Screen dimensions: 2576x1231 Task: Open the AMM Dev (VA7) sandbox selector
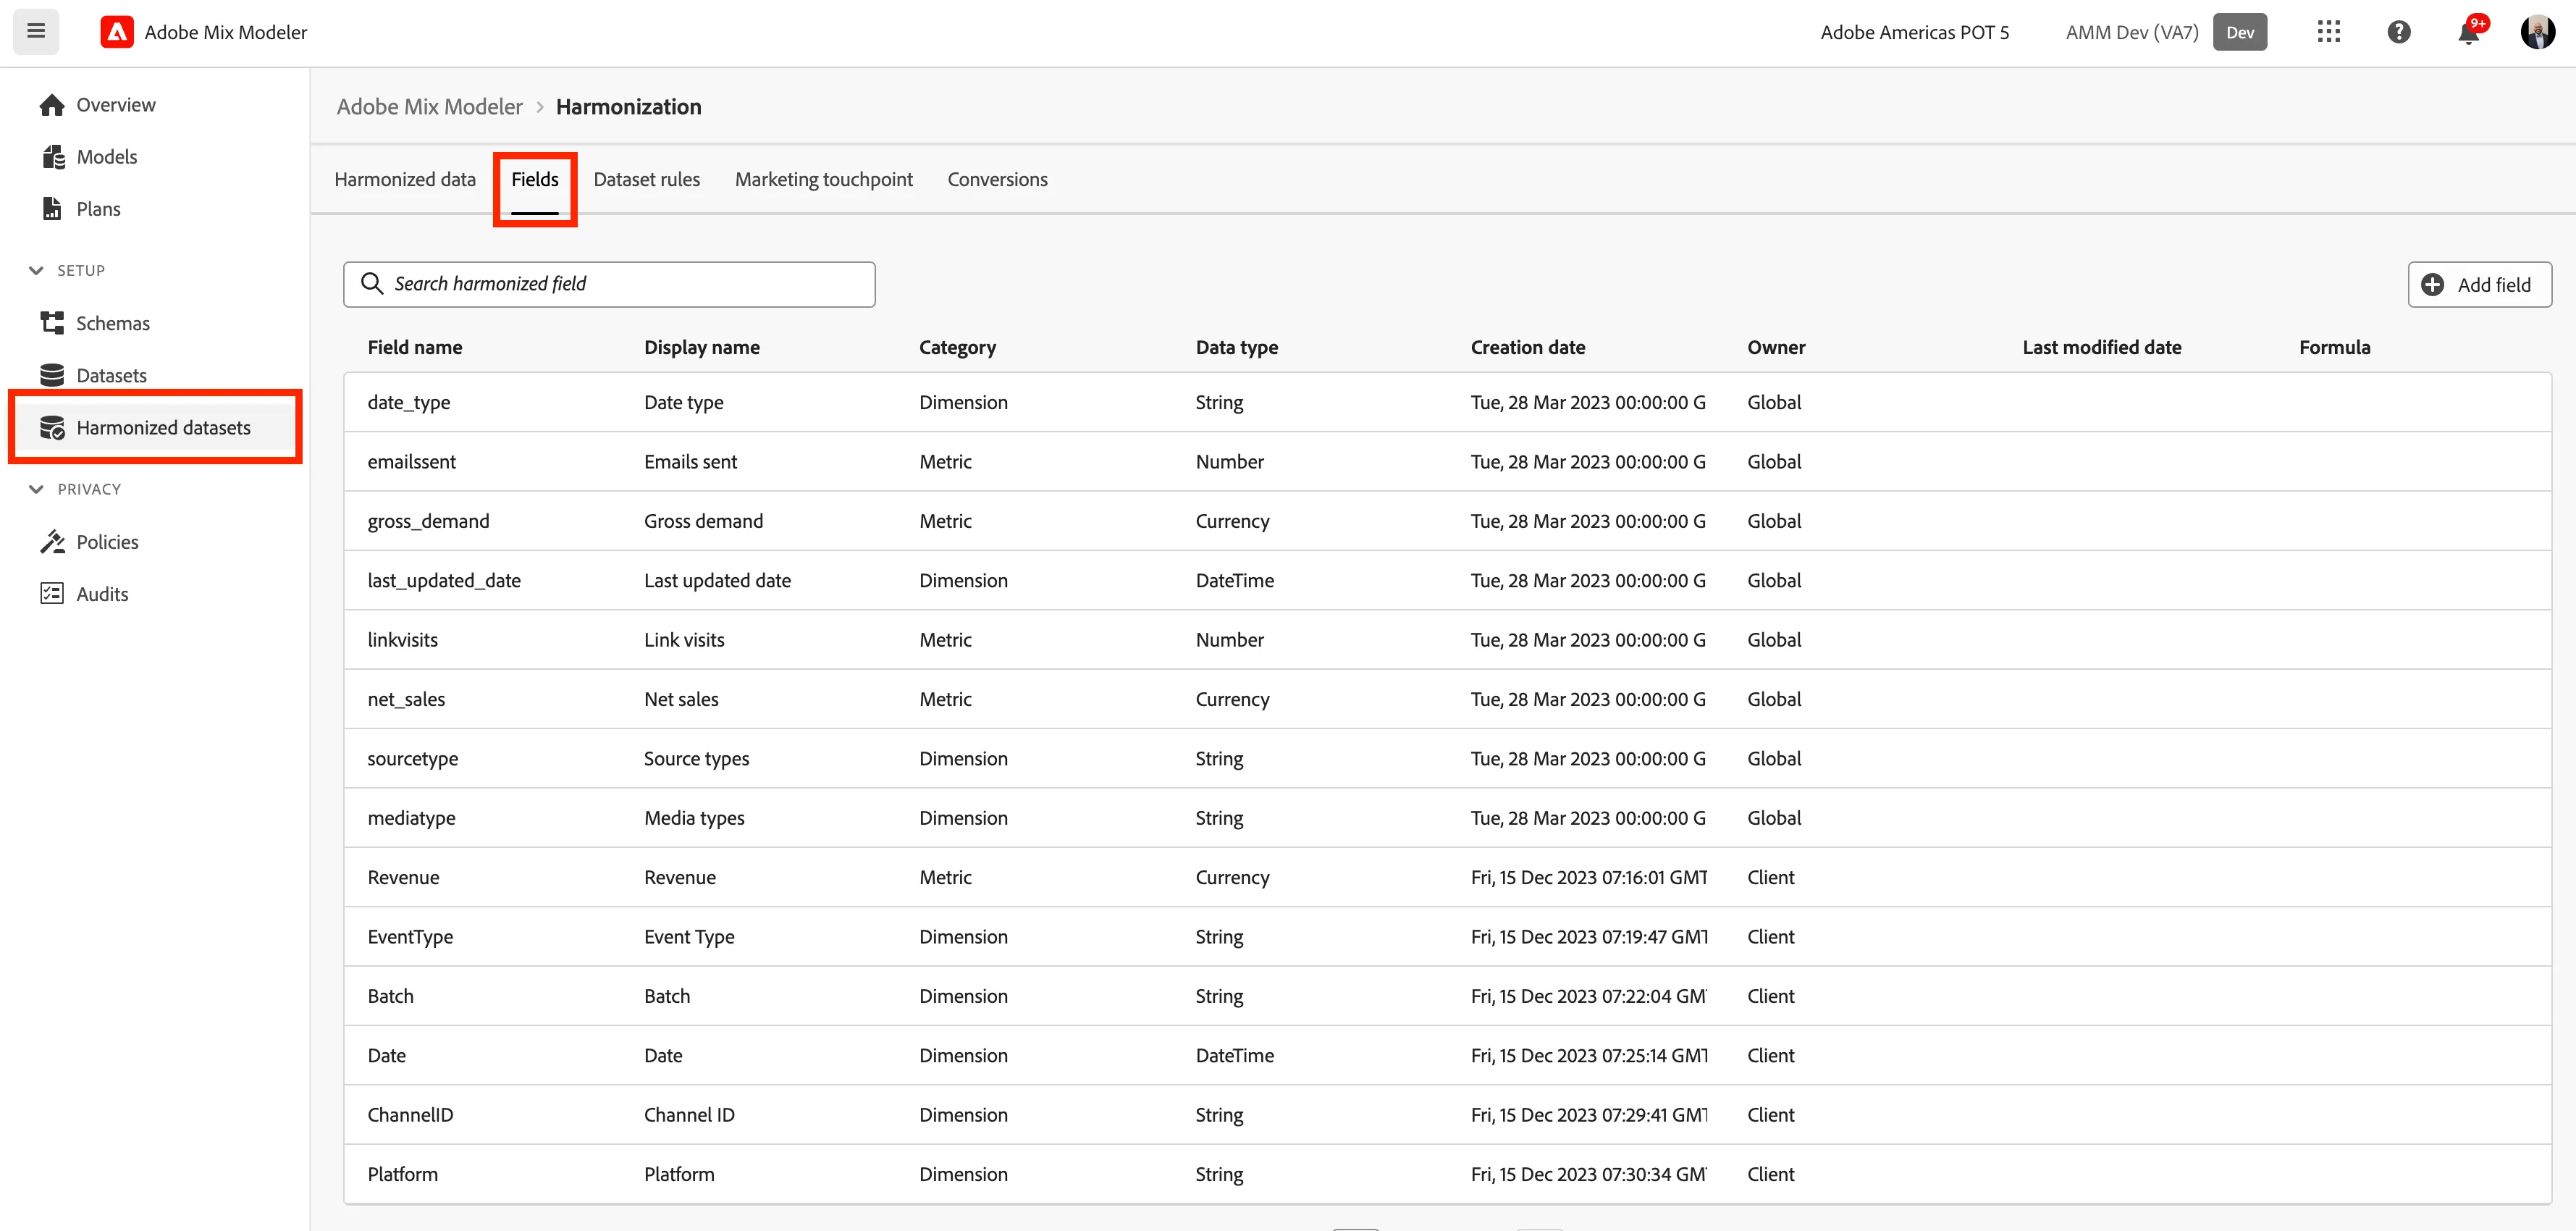[2132, 32]
